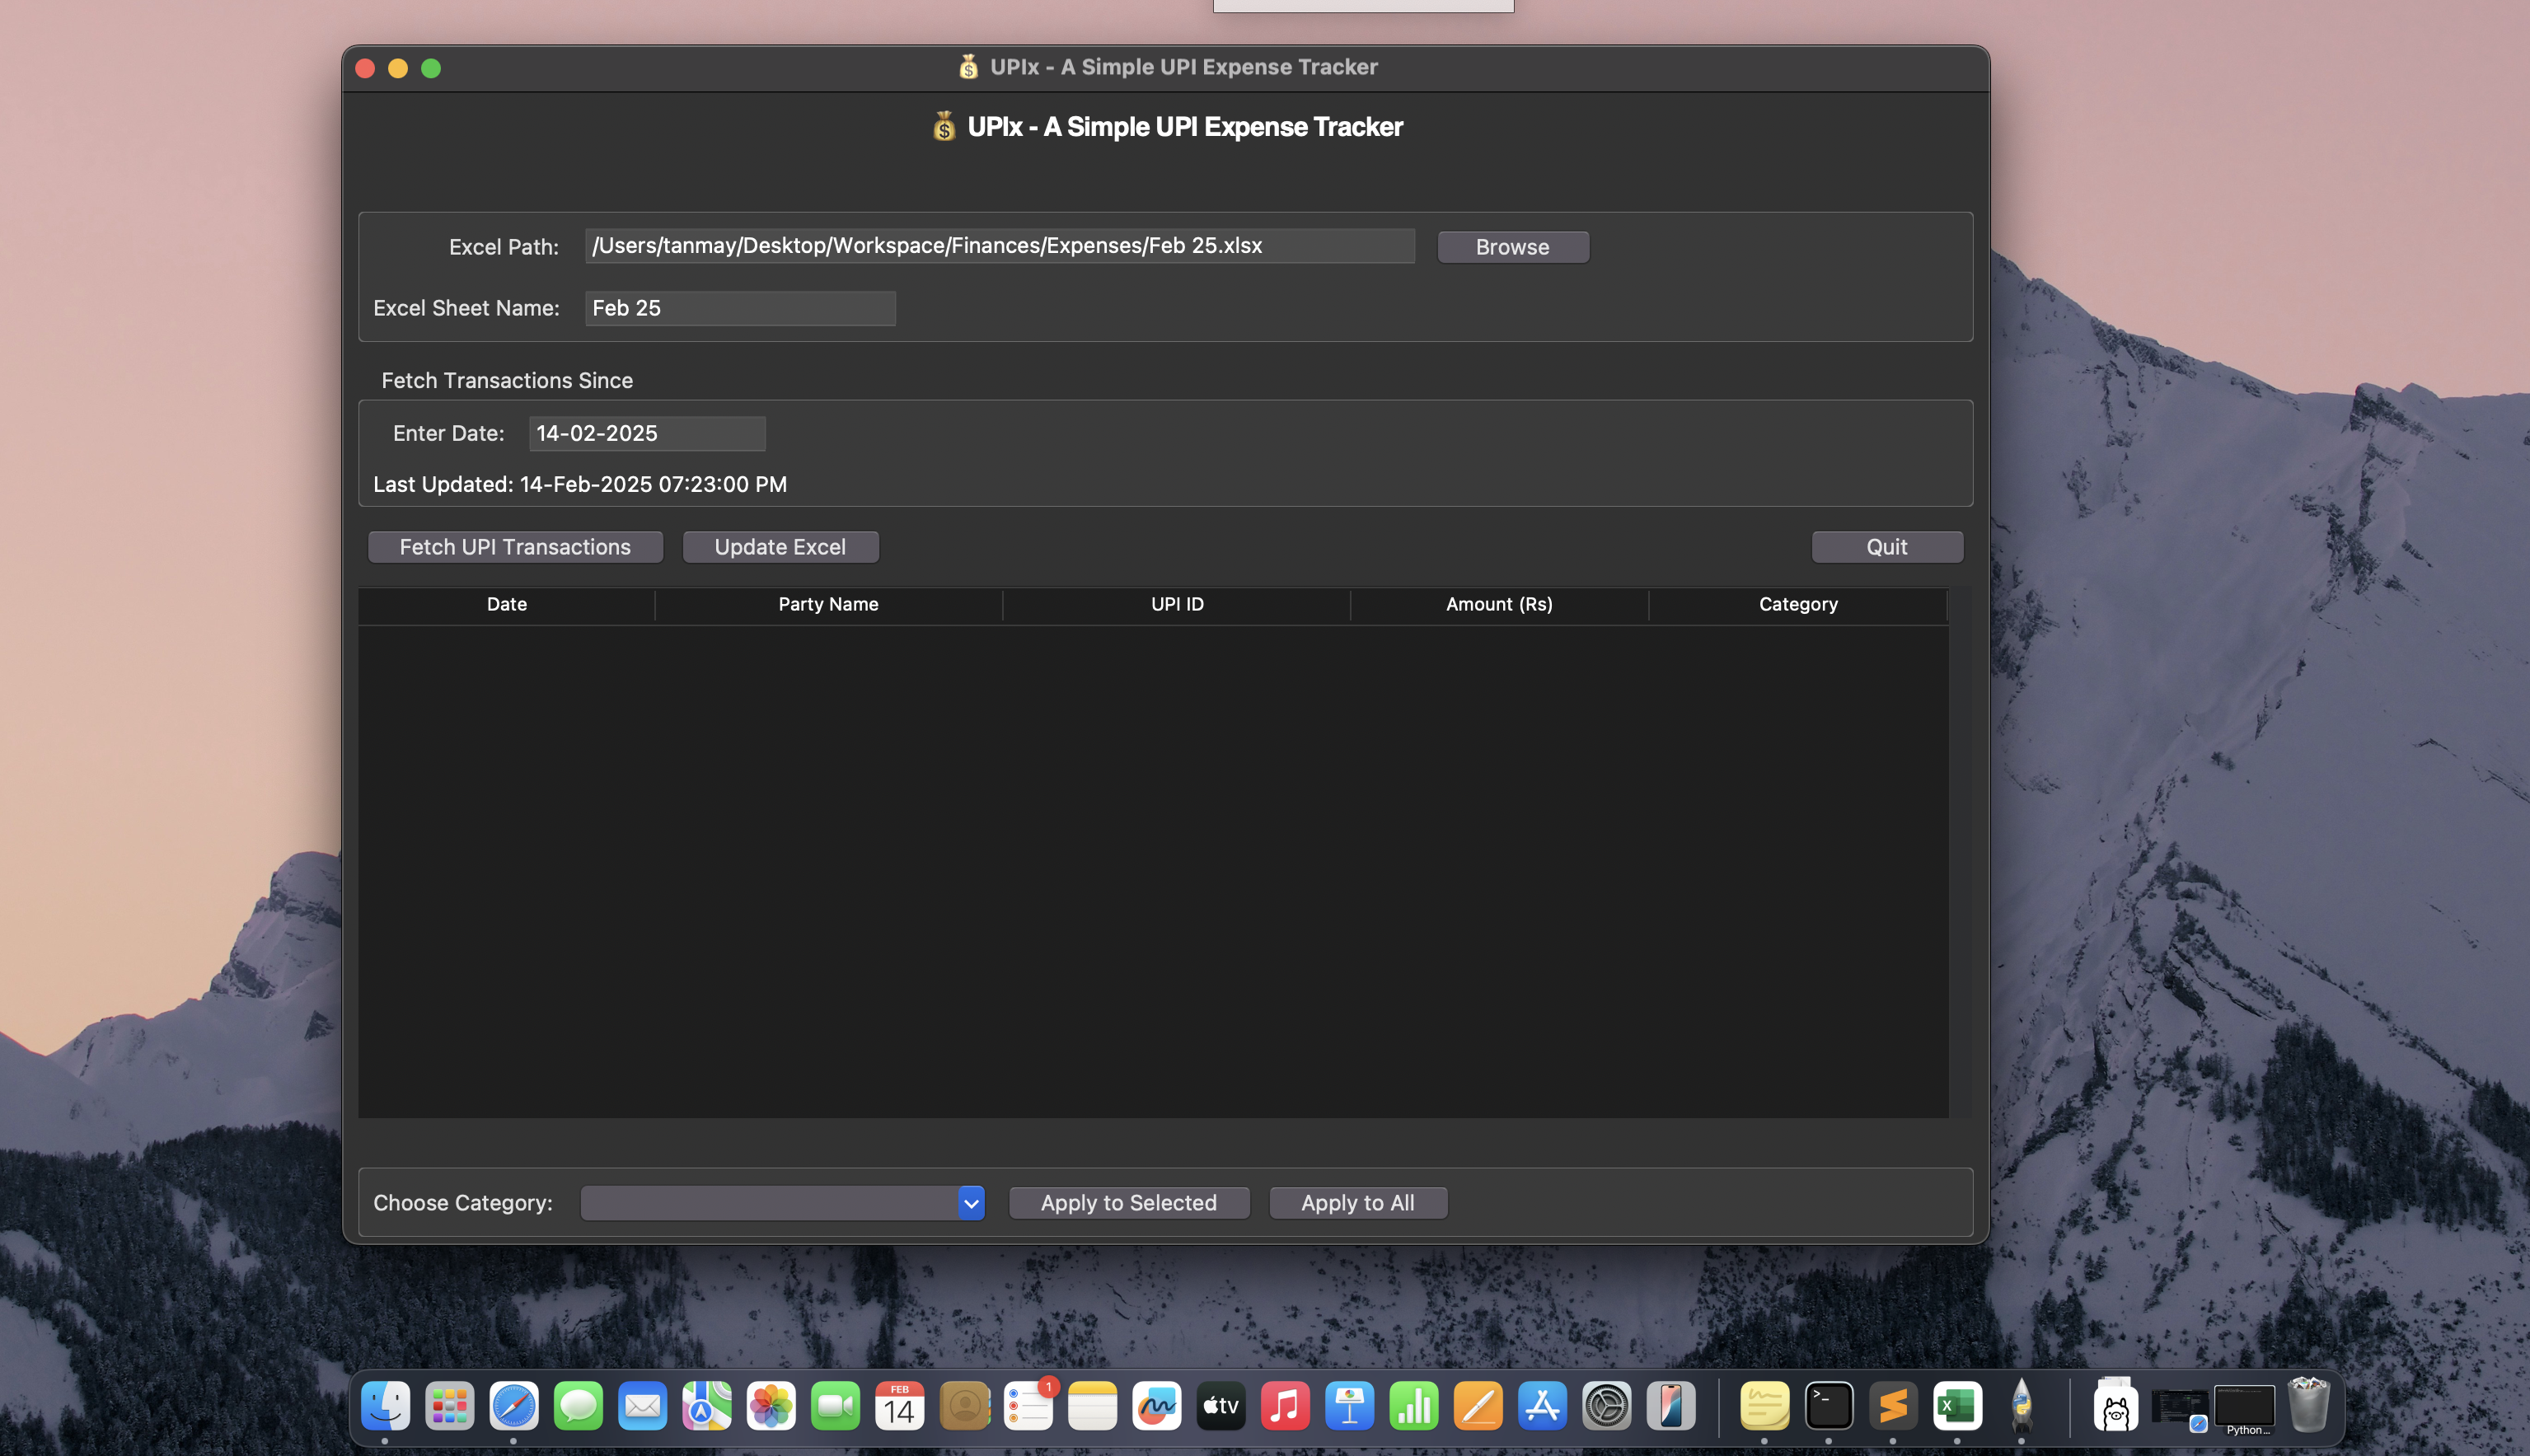The width and height of the screenshot is (2530, 1456).
Task: Open Launchpad from the dock
Action: tap(449, 1407)
